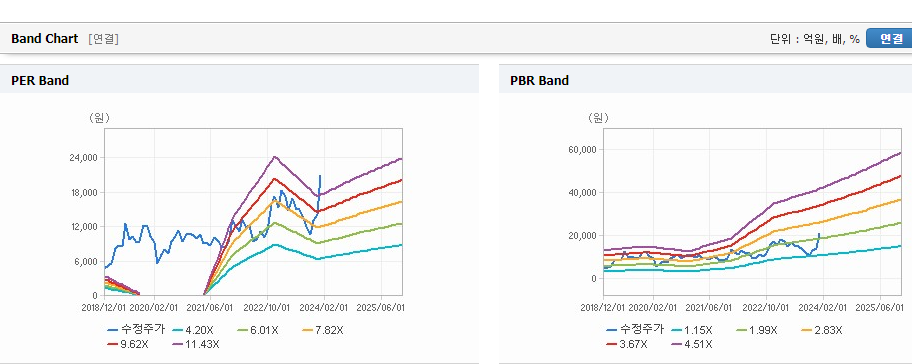Toggle 수정주가 series in PER Band legend
This screenshot has width=912, height=364.
(x=136, y=330)
